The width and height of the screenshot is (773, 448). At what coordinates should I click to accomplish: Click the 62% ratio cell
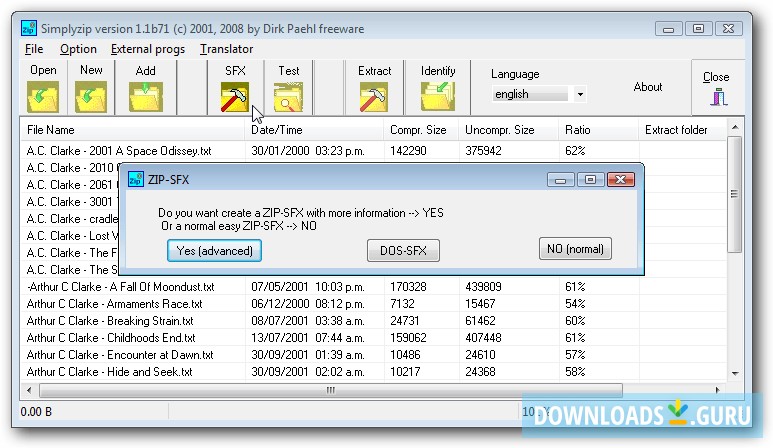tap(575, 150)
